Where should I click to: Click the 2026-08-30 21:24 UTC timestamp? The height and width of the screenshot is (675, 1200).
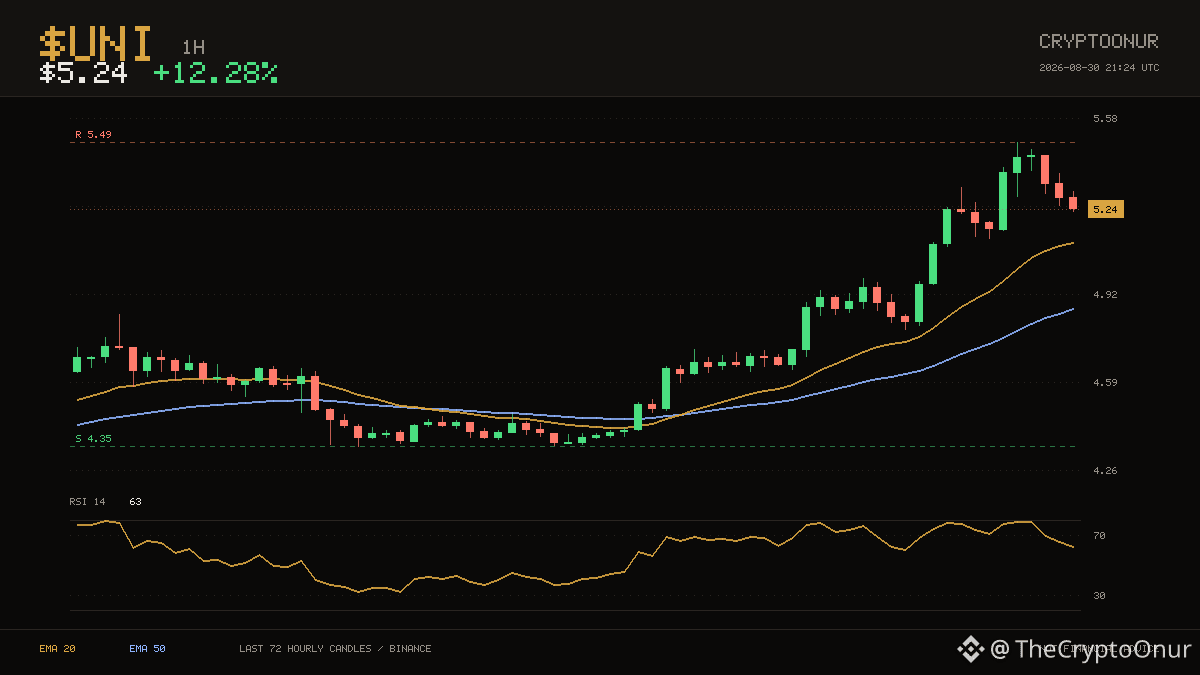point(1099,68)
